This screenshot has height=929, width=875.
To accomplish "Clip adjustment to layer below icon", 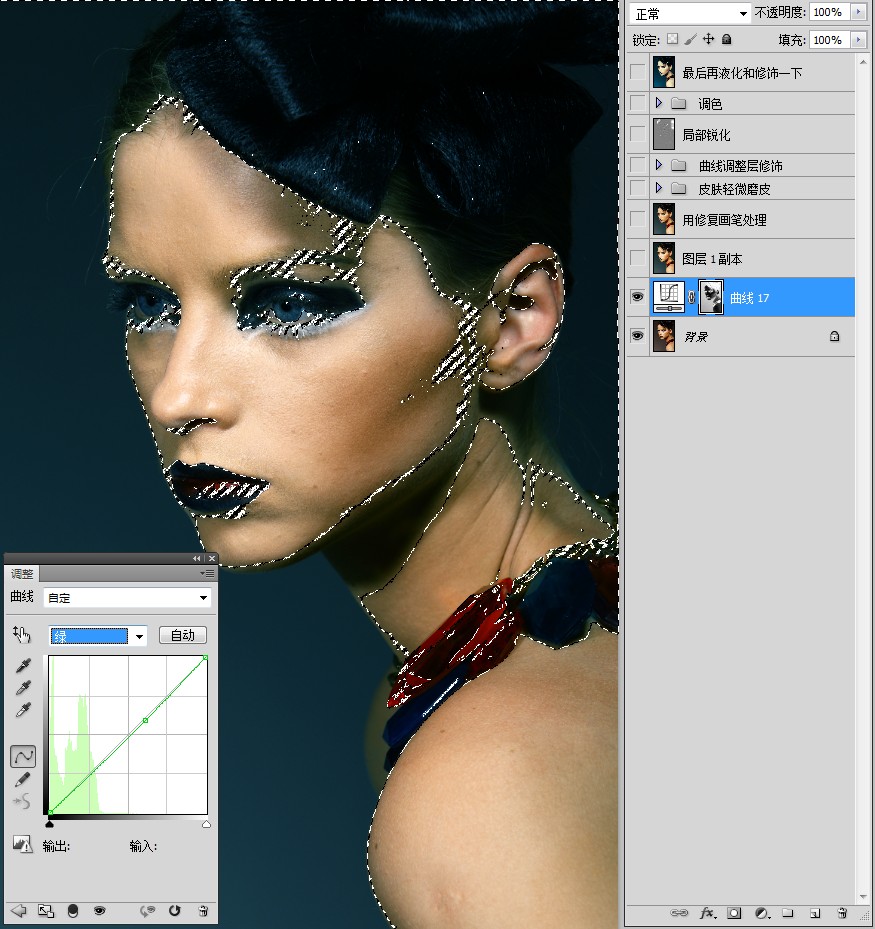I will click(x=73, y=911).
